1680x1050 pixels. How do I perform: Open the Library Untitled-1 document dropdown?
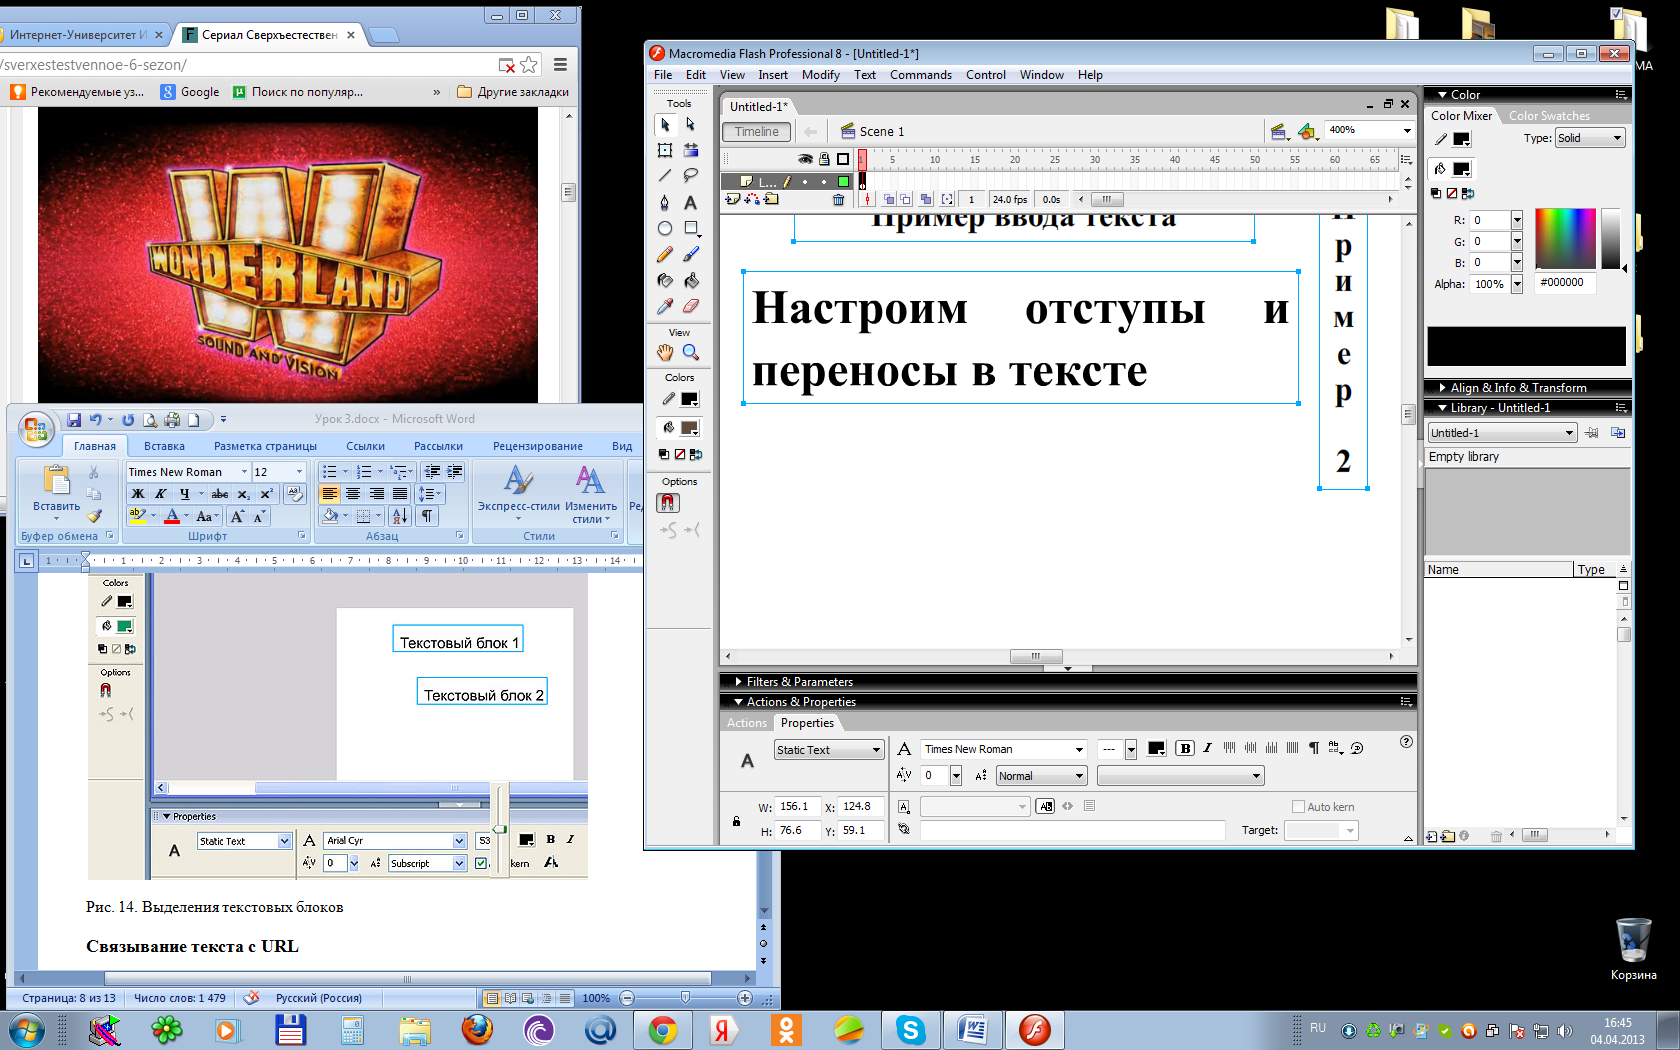coord(1502,433)
